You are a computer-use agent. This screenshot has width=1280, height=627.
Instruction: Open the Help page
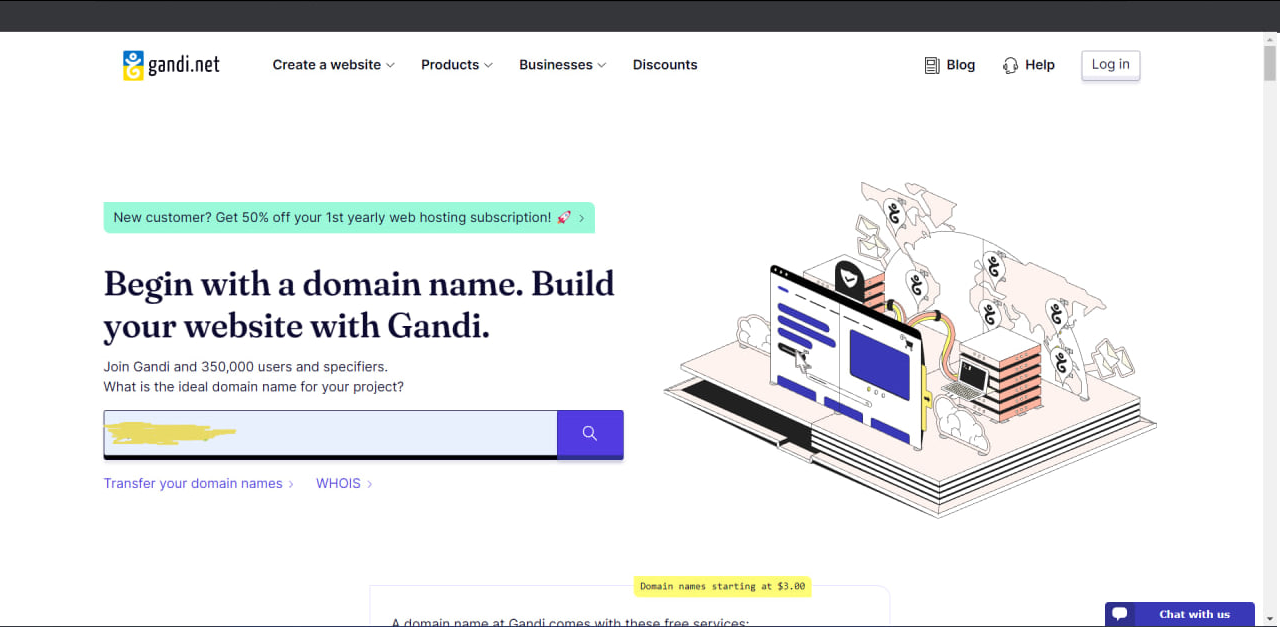tap(1029, 65)
